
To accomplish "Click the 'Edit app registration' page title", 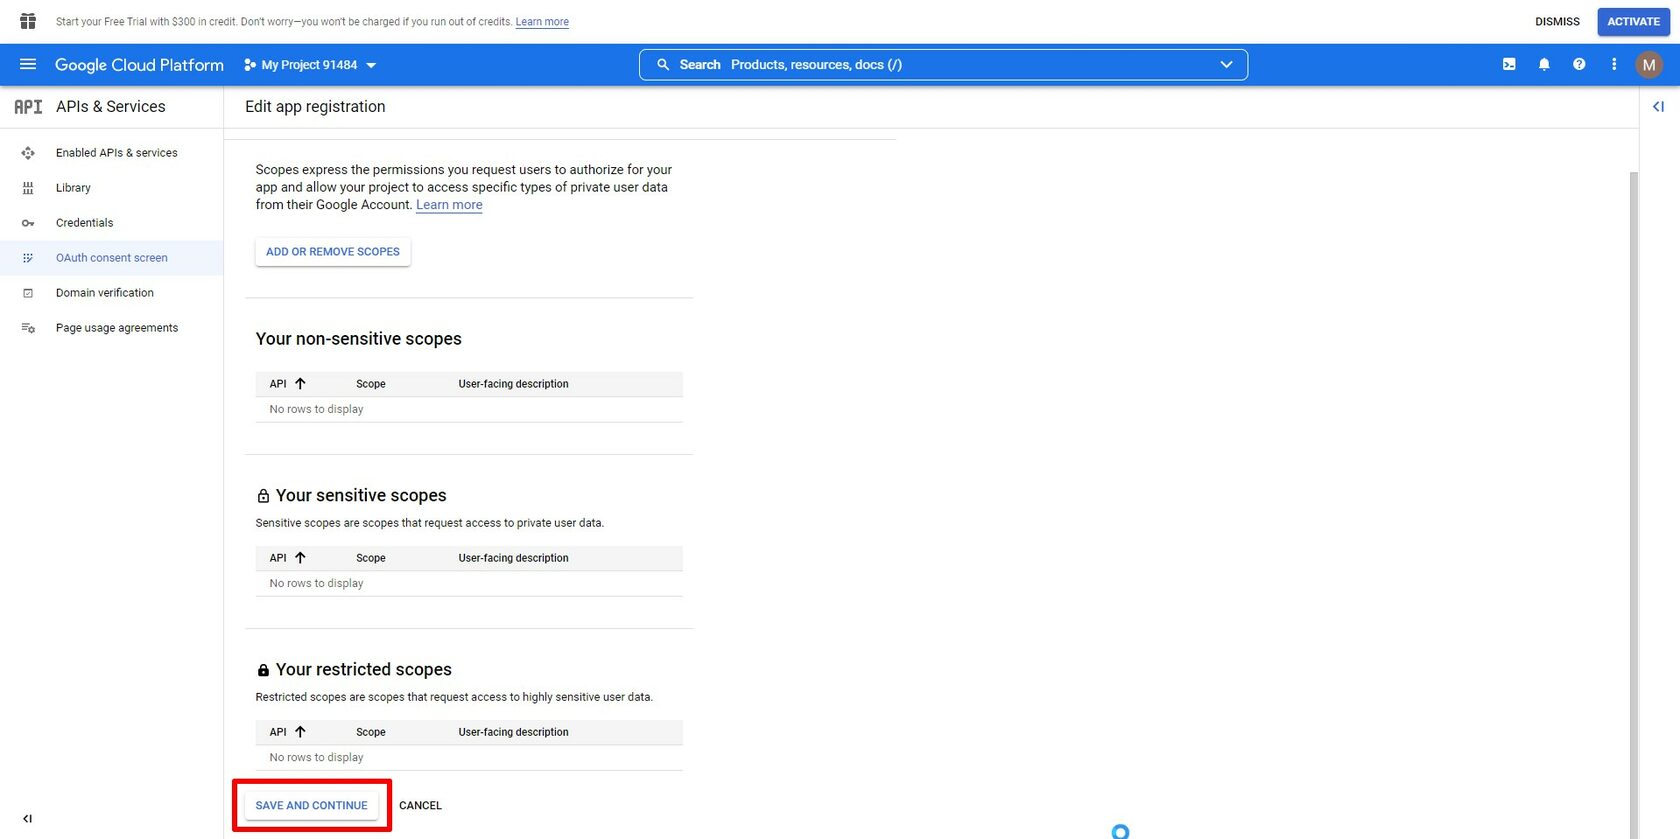I will 315,107.
